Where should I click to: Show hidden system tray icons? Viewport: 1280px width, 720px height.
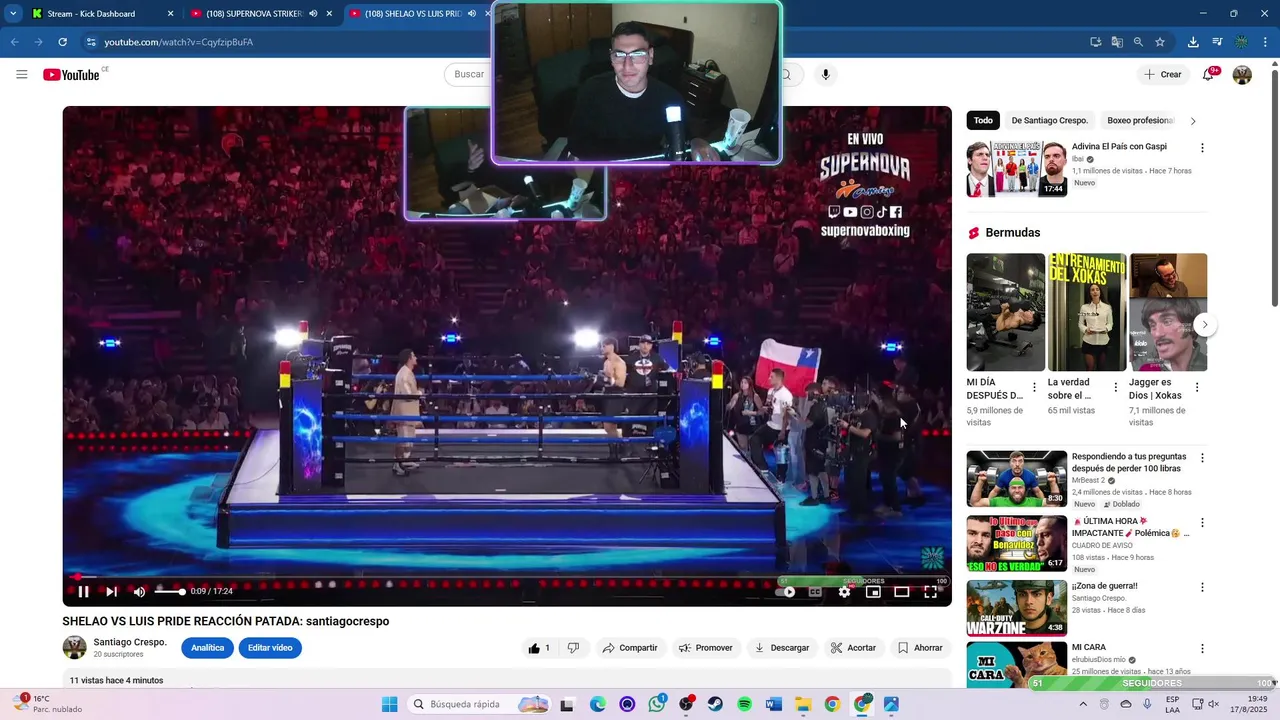coord(1082,704)
